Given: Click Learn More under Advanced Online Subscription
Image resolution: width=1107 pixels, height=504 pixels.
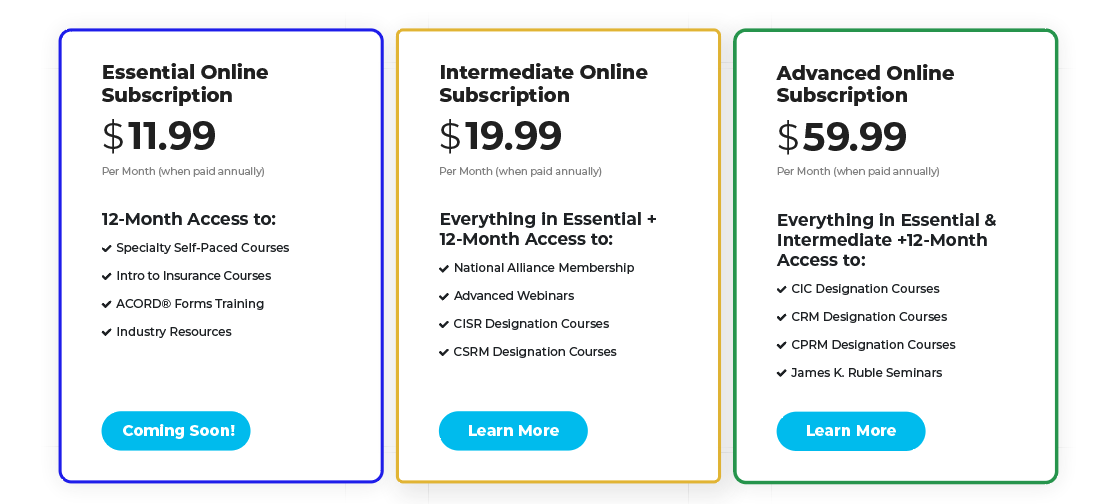Looking at the screenshot, I should click(851, 431).
